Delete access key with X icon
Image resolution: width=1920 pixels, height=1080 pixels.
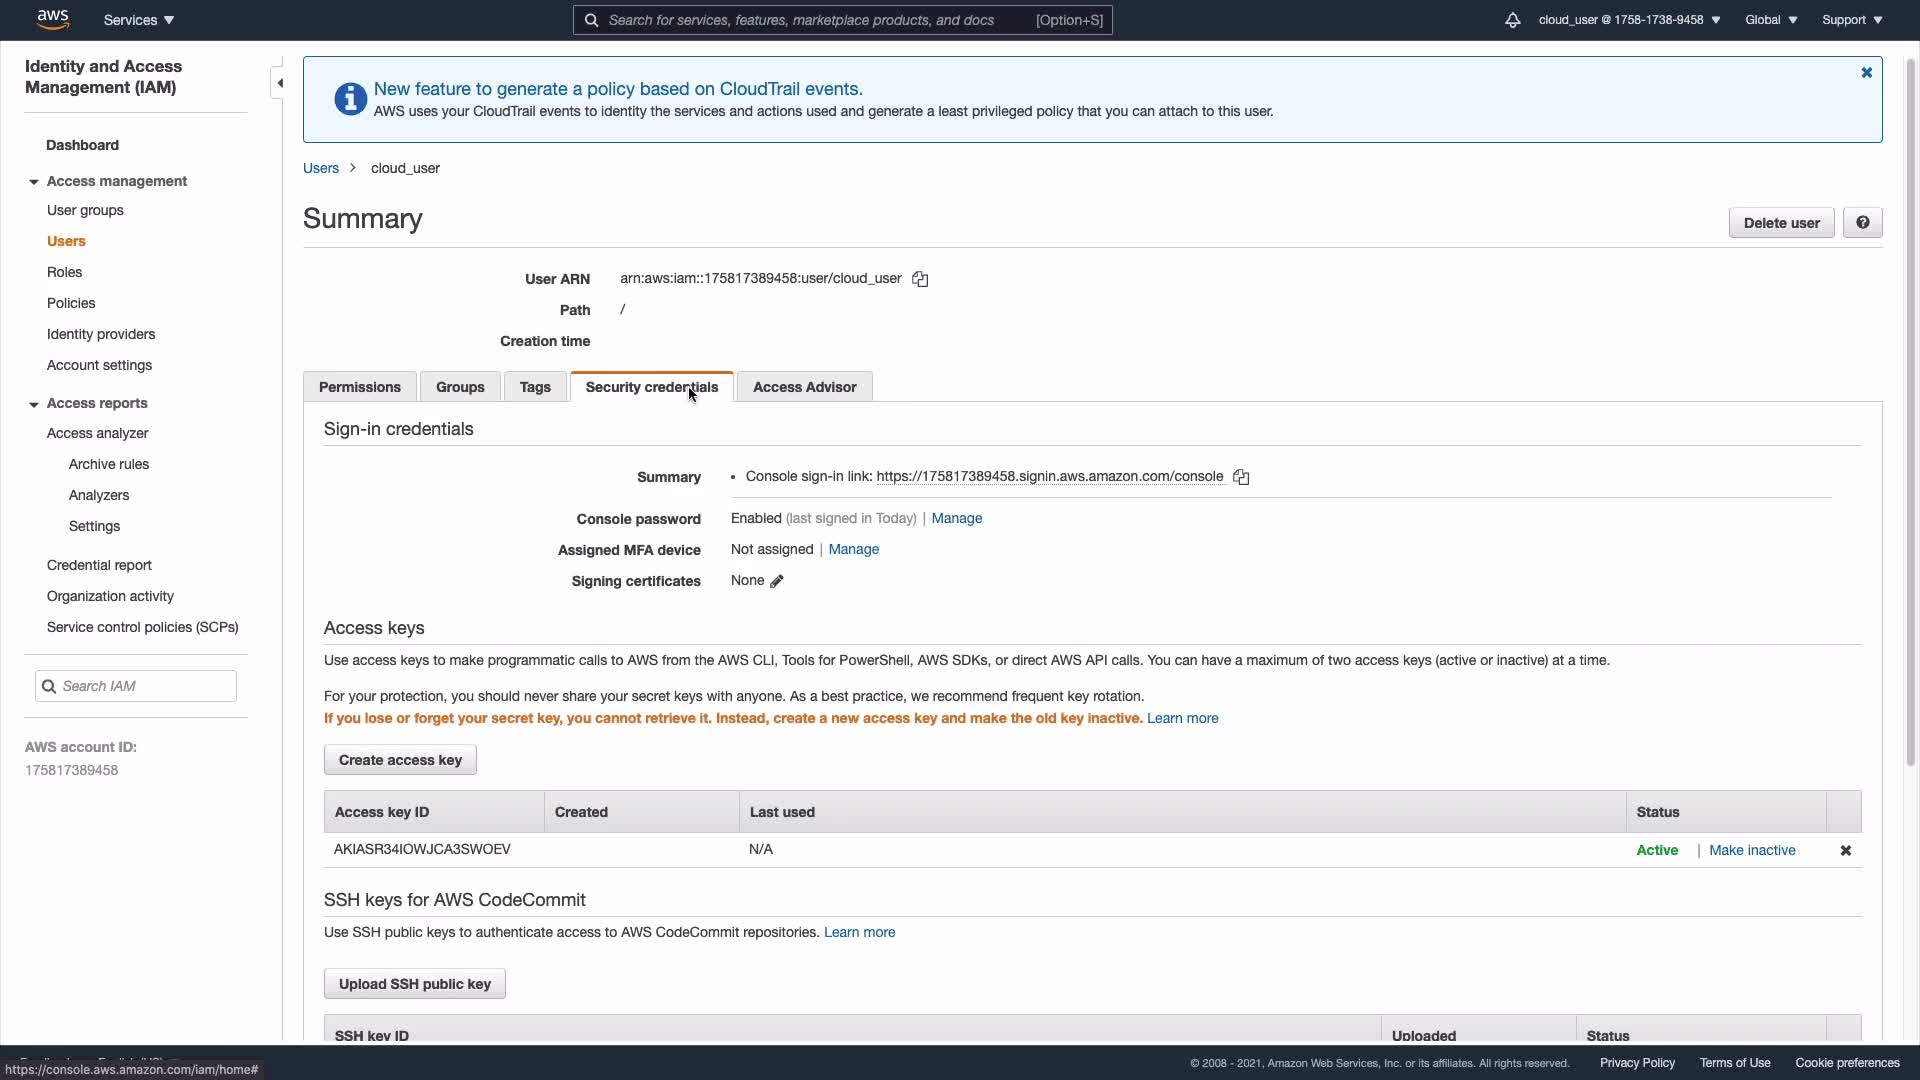1845,850
